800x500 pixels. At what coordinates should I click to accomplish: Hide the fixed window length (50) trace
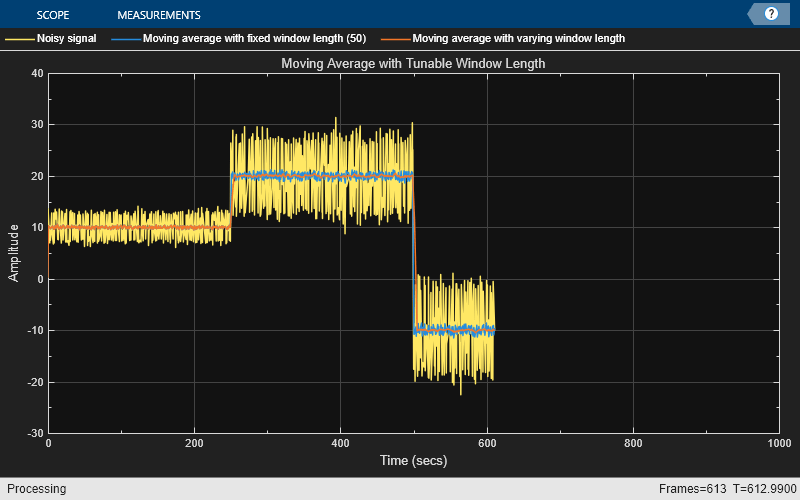254,39
